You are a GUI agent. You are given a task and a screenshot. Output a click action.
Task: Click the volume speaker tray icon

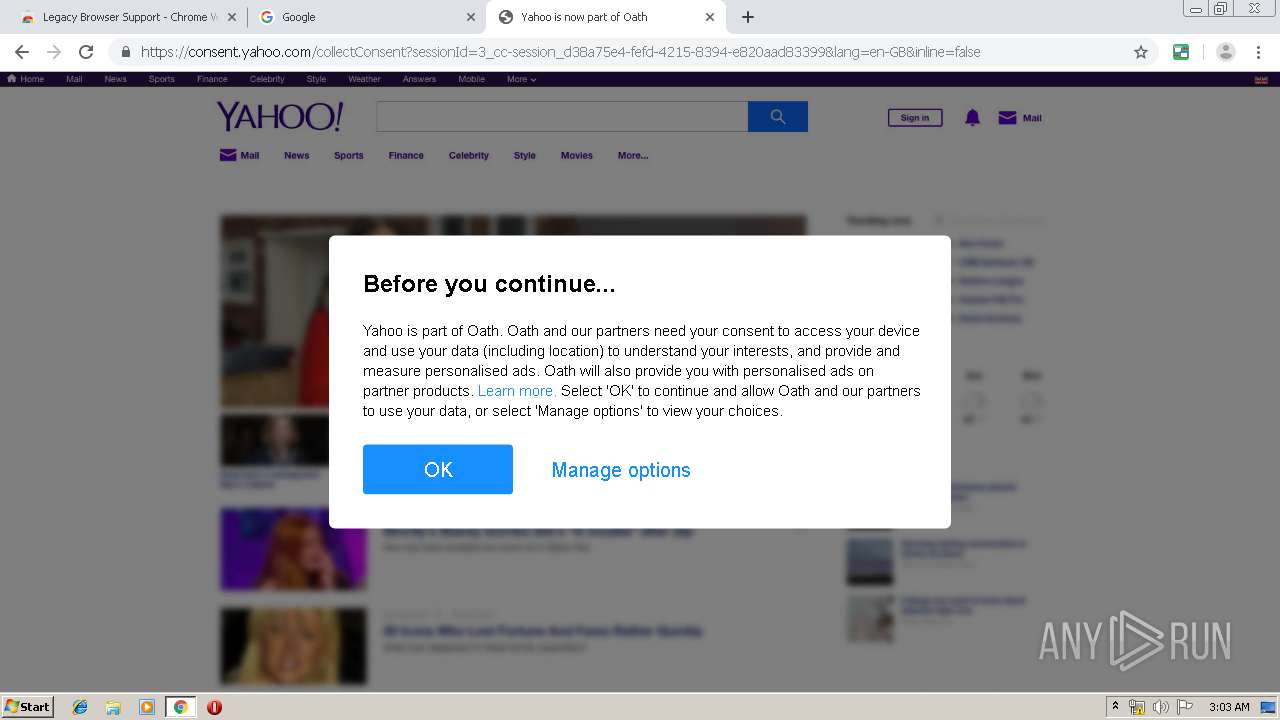pos(1161,707)
